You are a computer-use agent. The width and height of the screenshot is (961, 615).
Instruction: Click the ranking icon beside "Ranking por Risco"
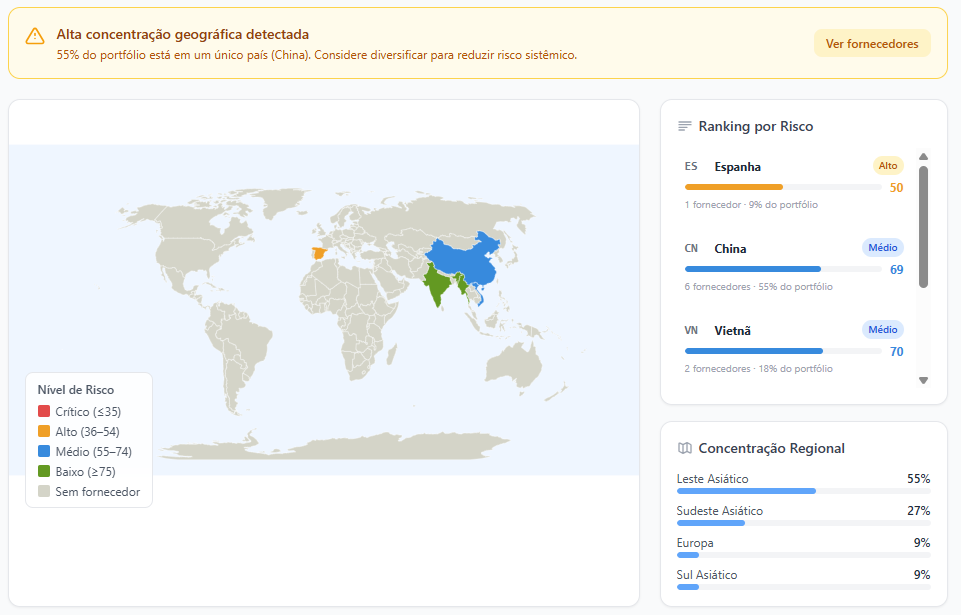click(686, 126)
